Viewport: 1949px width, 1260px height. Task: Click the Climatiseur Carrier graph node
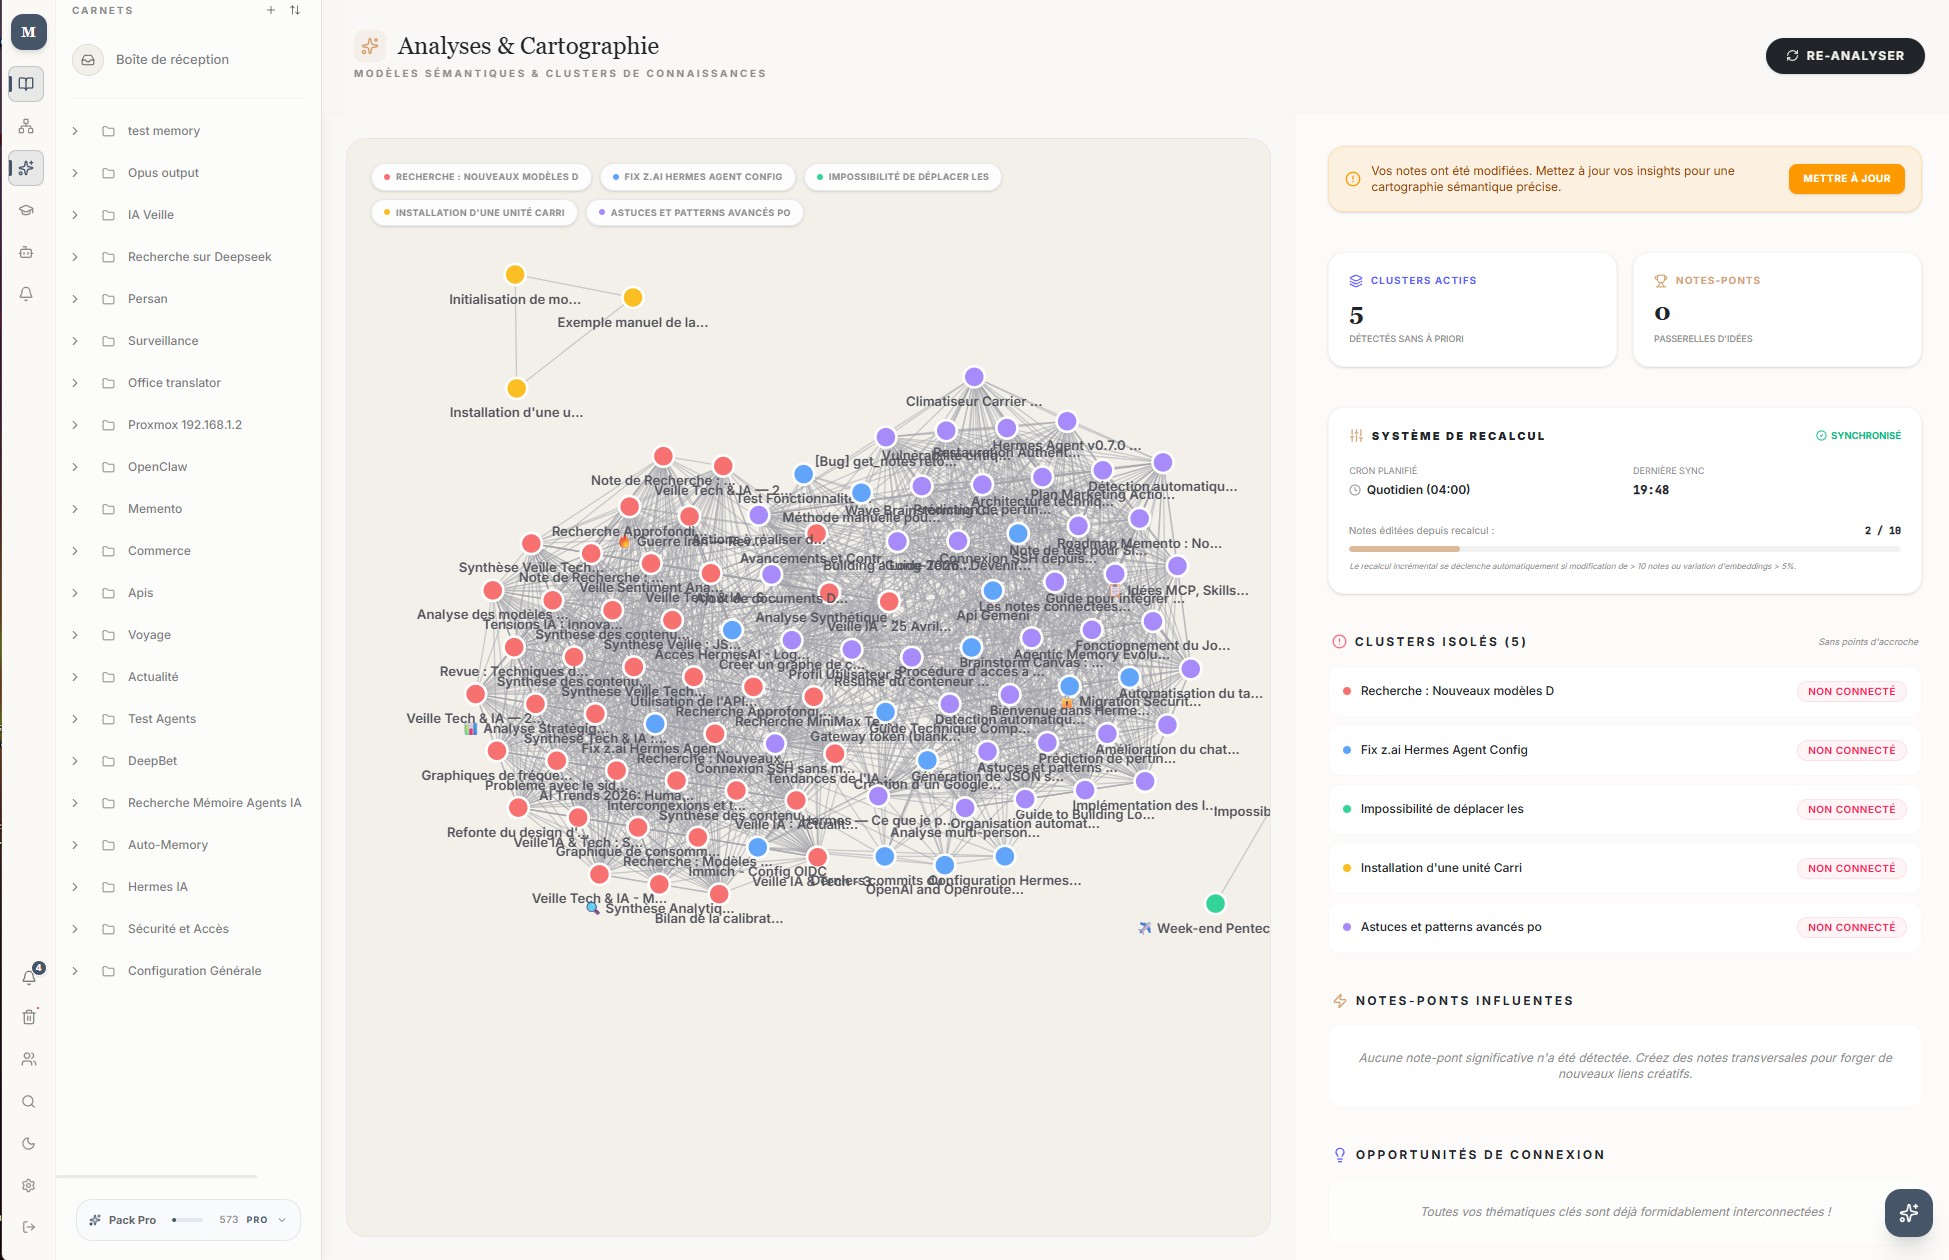coord(974,378)
